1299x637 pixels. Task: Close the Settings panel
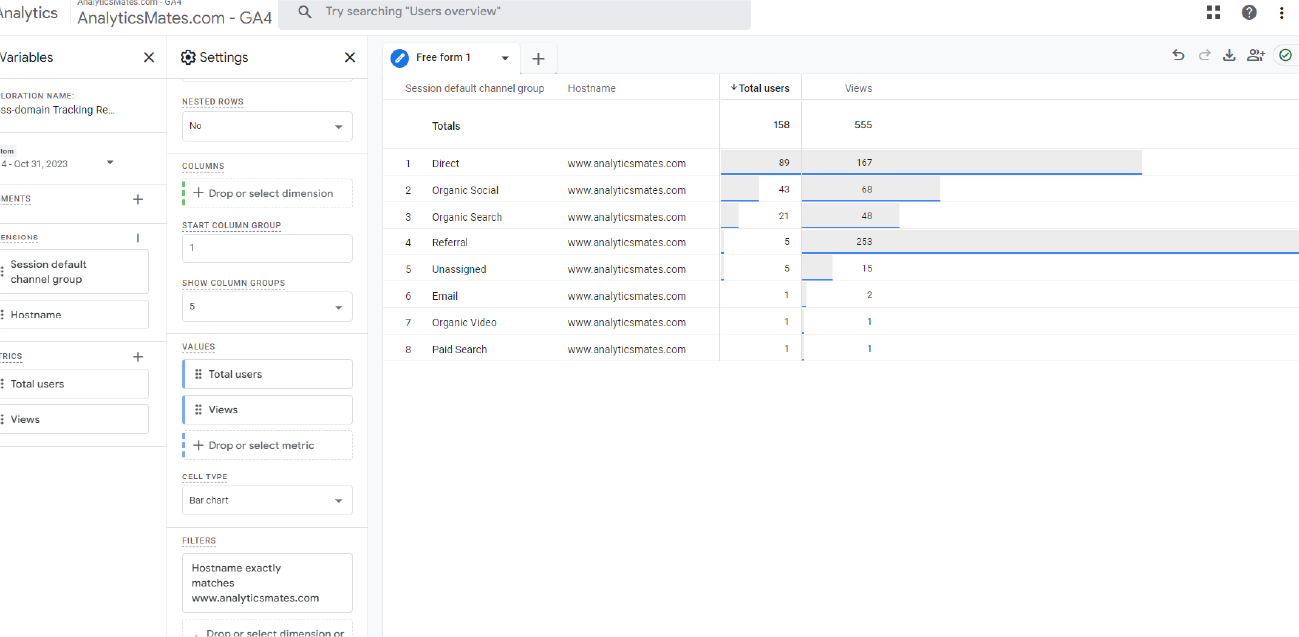tap(350, 58)
